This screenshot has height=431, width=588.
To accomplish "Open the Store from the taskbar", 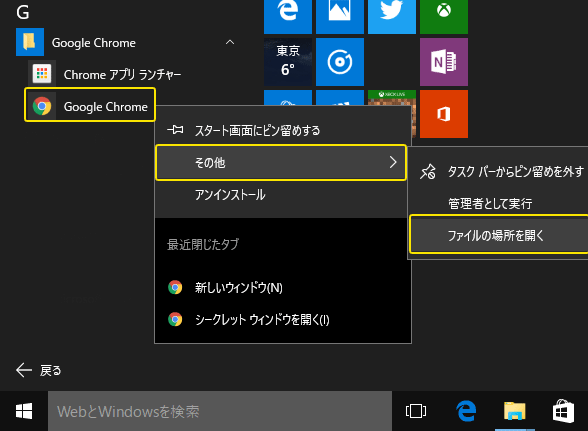I will click(x=563, y=411).
